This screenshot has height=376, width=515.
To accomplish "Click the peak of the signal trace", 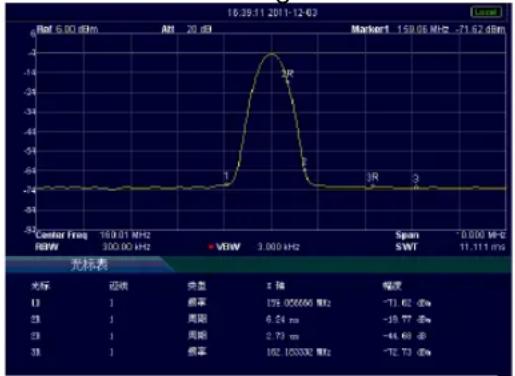I will 272,54.
